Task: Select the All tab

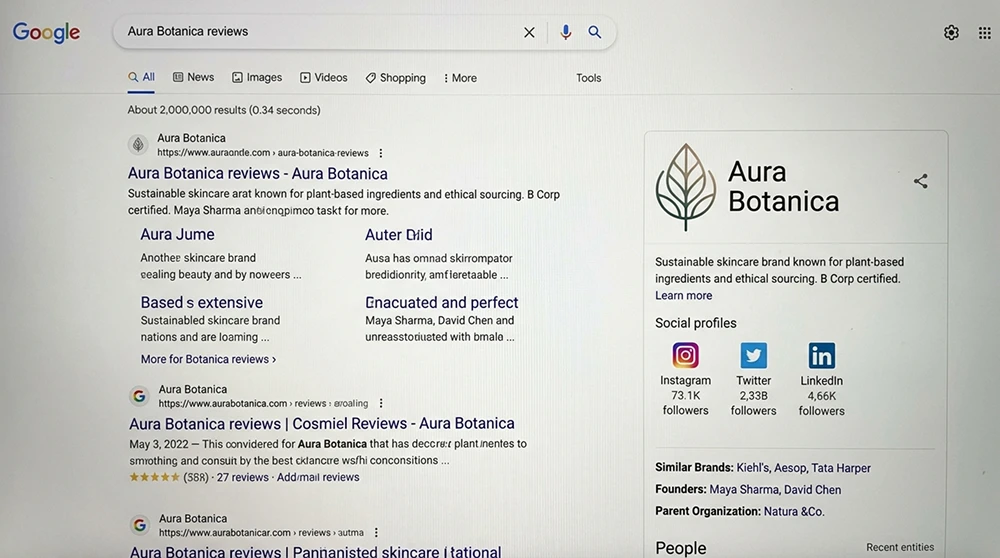Action: click(141, 77)
